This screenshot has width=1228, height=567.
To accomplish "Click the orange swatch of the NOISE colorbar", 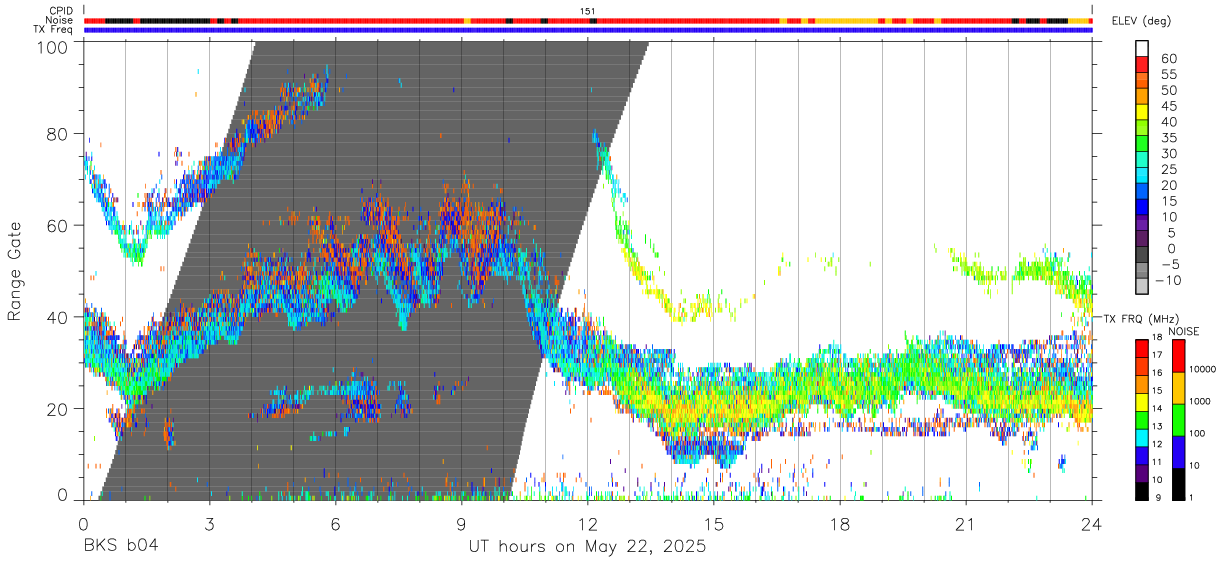I will click(x=1178, y=388).
